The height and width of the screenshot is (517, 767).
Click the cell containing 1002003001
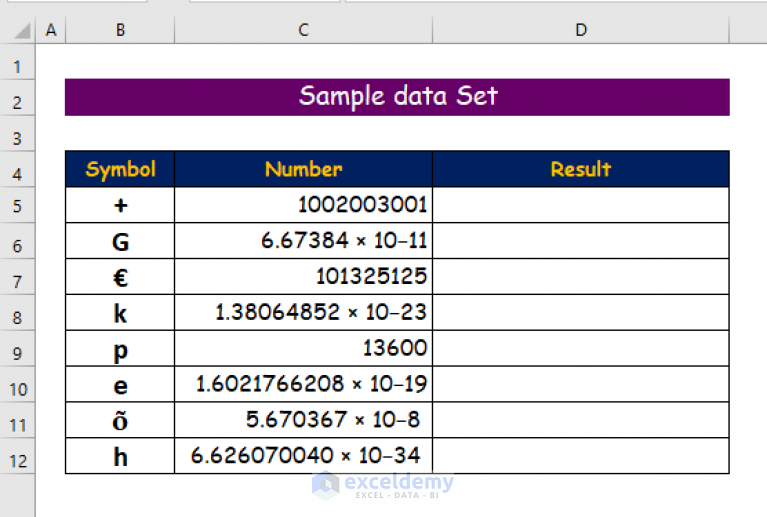[x=303, y=205]
